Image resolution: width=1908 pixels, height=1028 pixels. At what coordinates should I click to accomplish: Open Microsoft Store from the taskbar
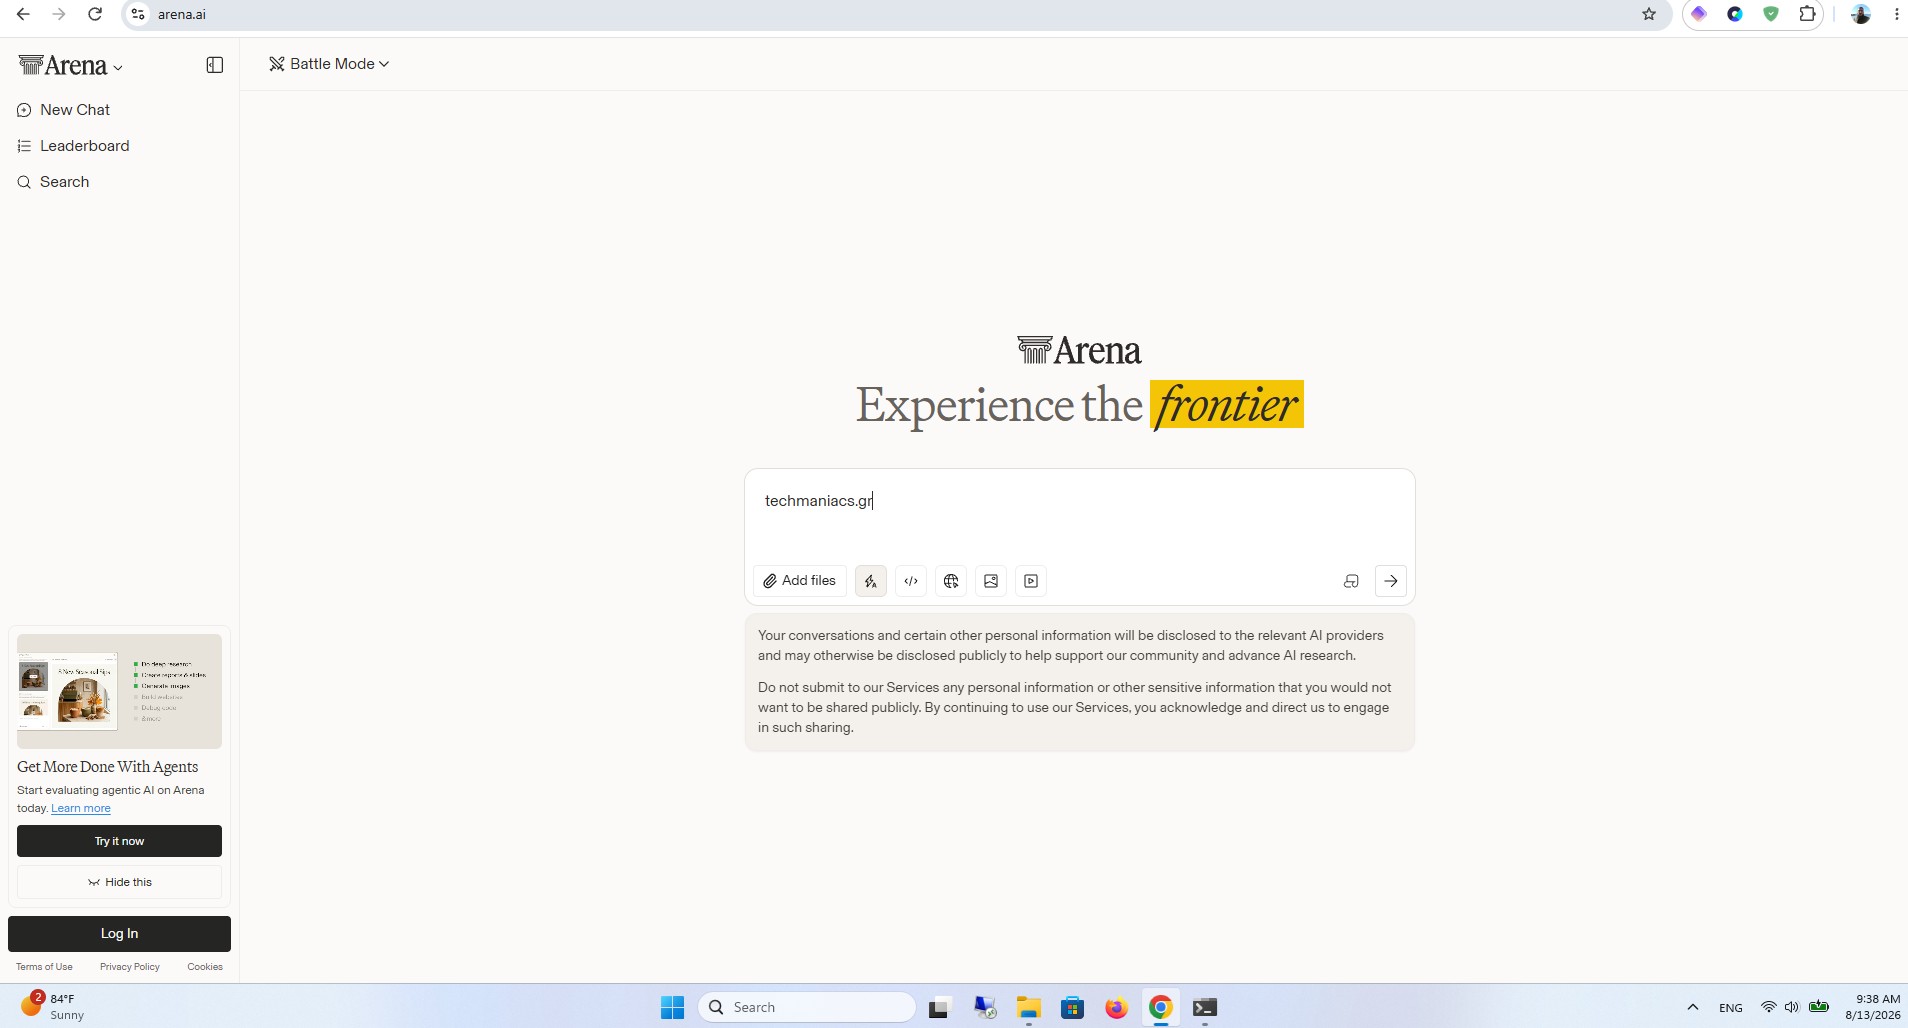tap(1073, 1007)
